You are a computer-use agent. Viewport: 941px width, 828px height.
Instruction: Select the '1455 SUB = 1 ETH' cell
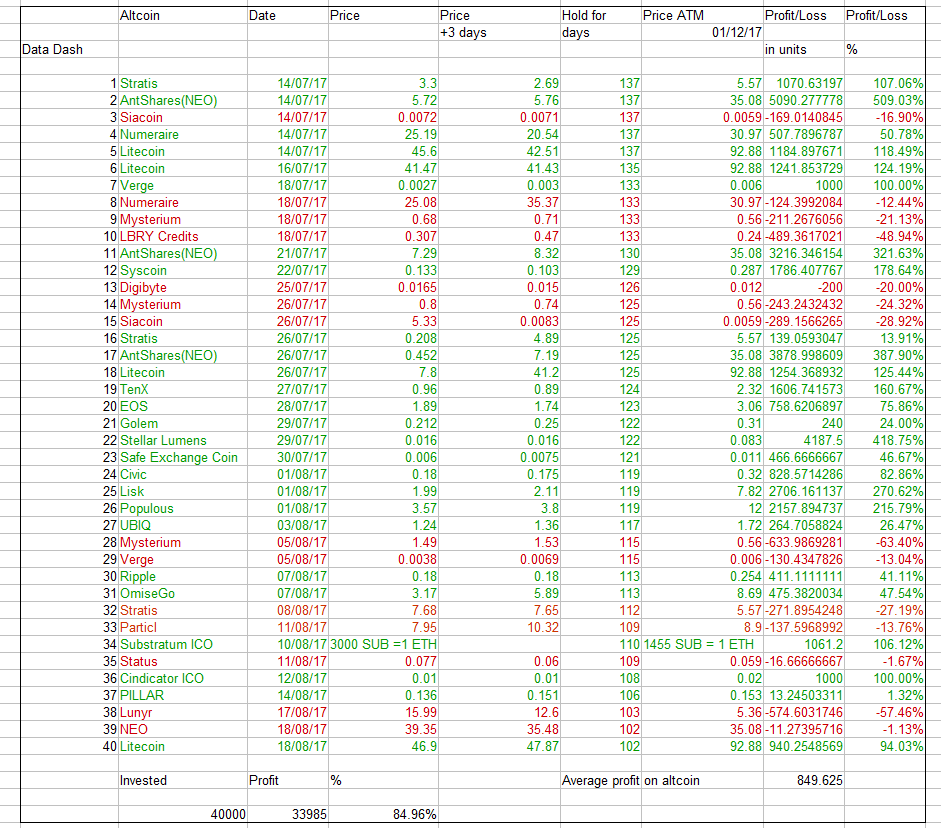702,644
